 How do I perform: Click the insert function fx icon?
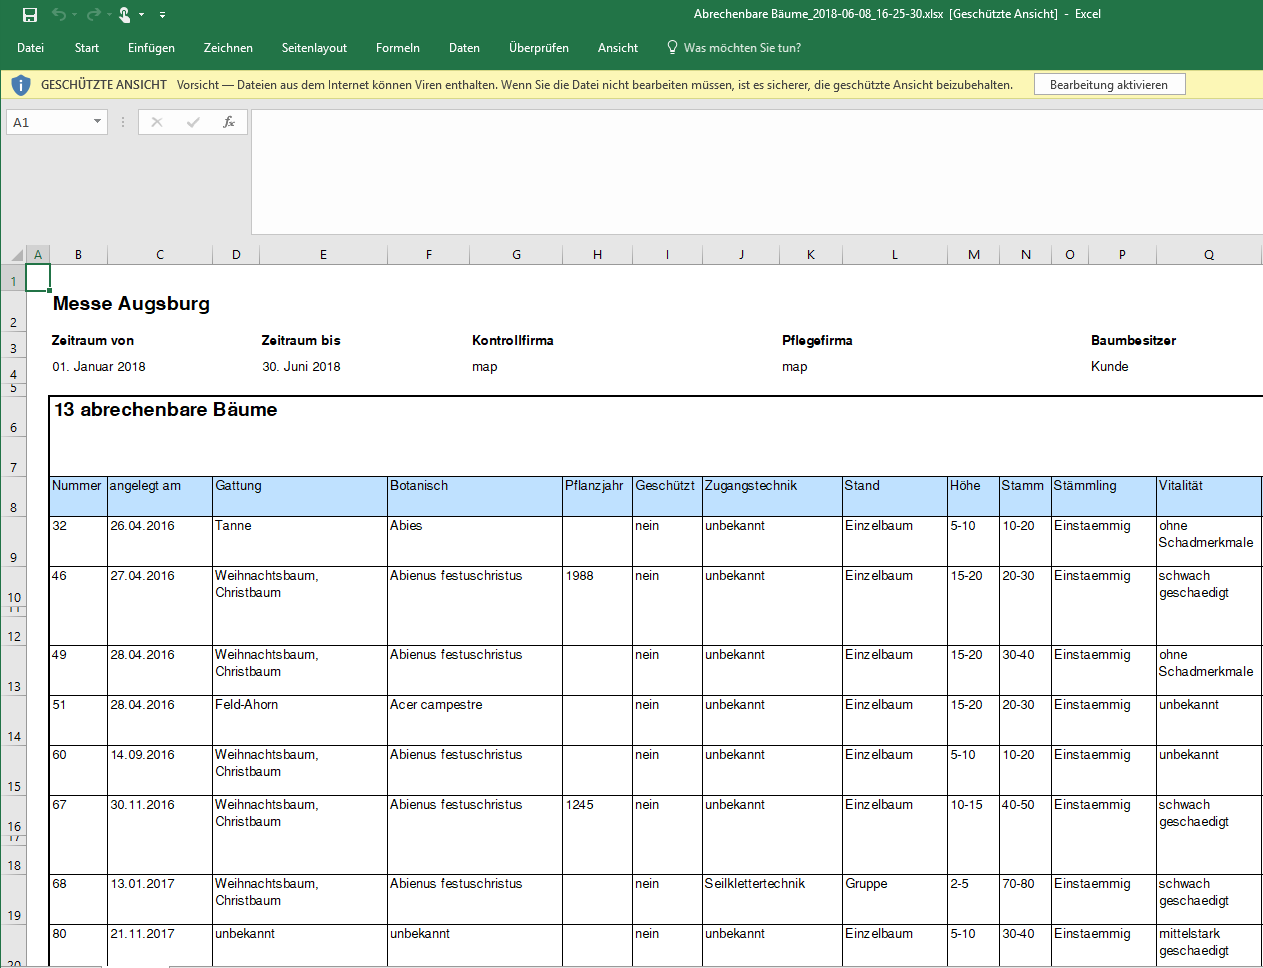click(x=229, y=122)
